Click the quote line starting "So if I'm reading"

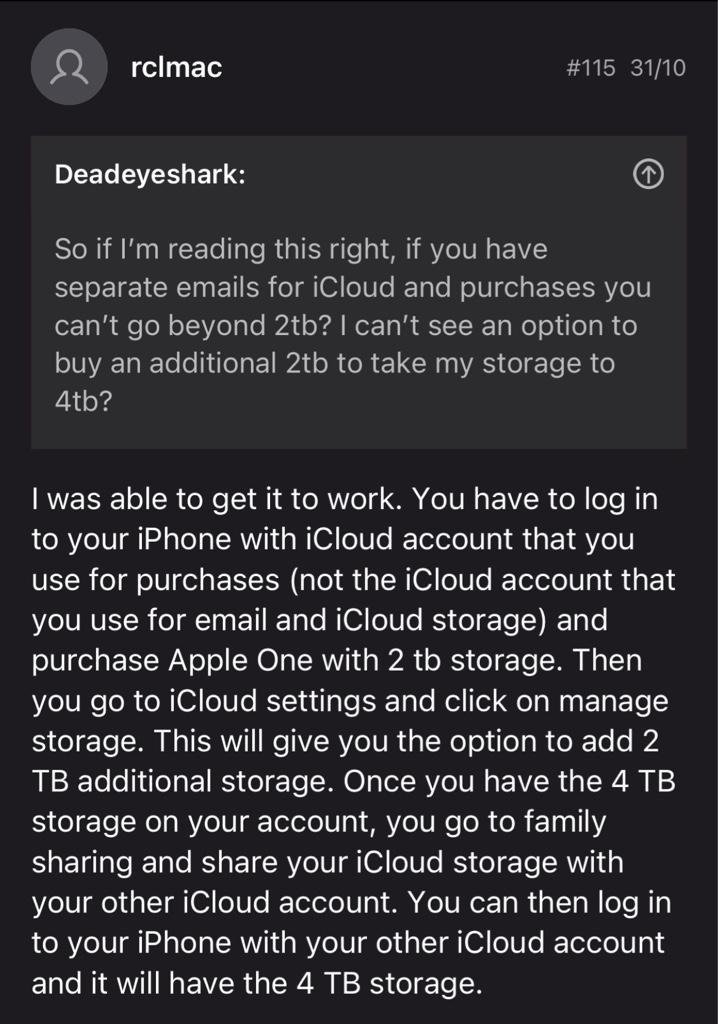pos(300,249)
